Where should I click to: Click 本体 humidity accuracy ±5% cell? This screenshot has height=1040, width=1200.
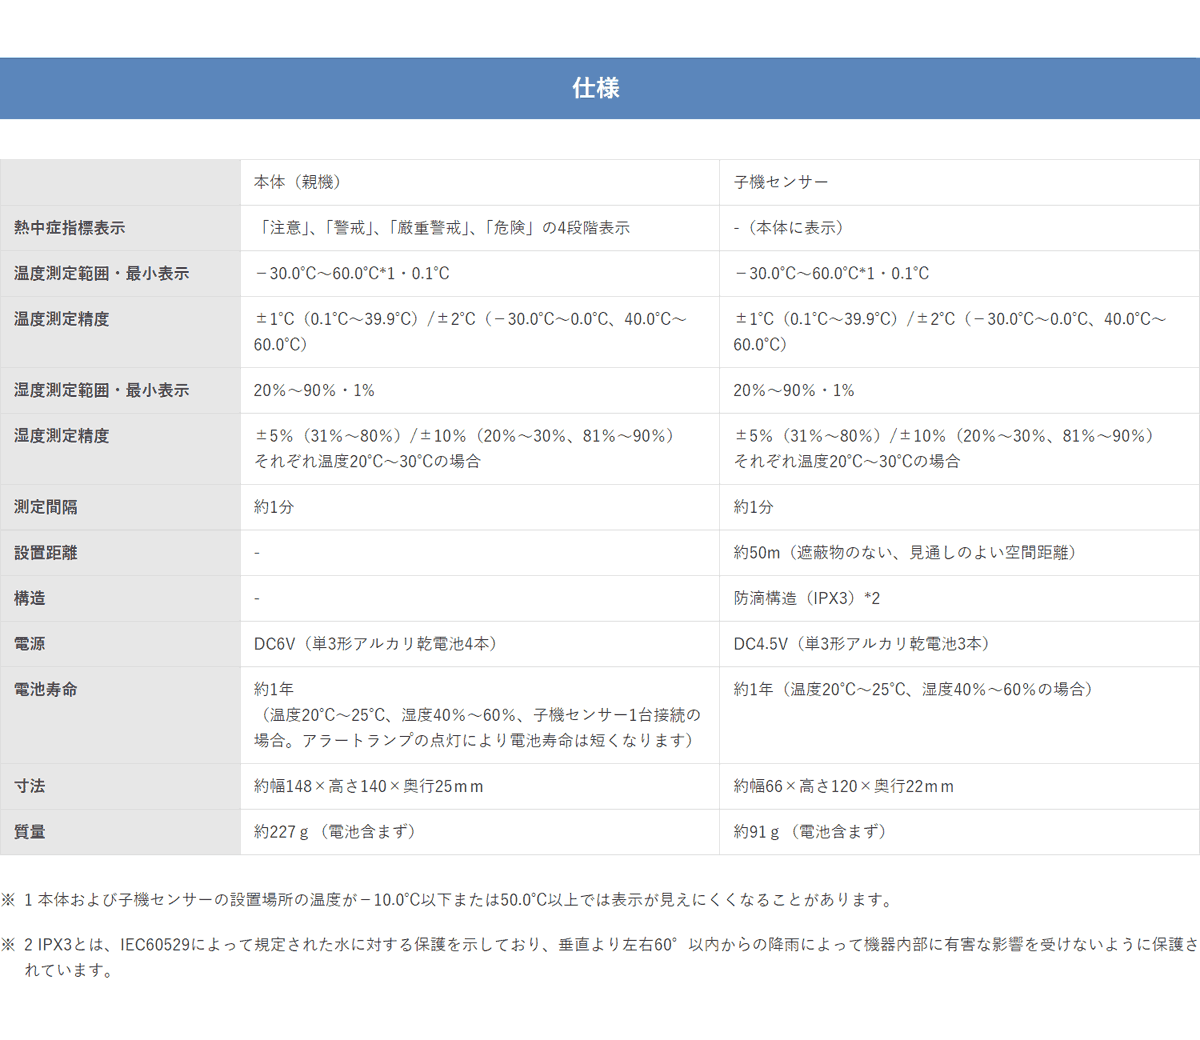480,449
